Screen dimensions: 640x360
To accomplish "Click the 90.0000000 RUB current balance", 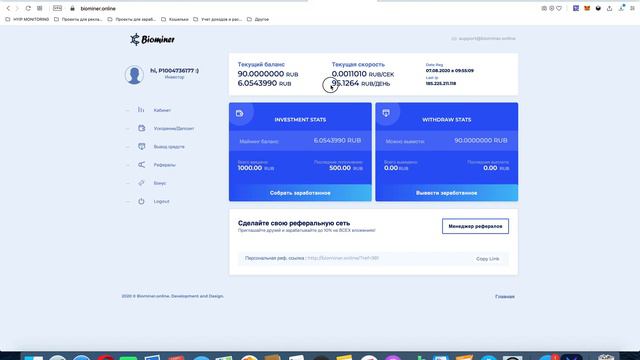I will point(268,74).
